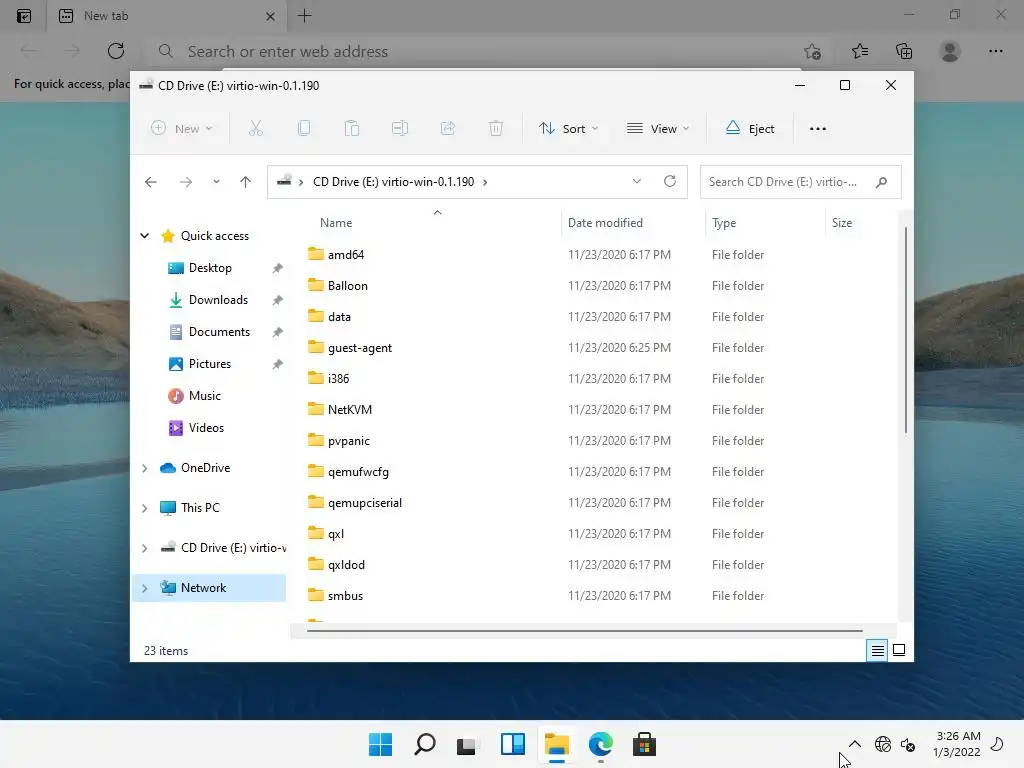This screenshot has width=1024, height=768.
Task: Open address bar history dropdown
Action: tap(637, 182)
